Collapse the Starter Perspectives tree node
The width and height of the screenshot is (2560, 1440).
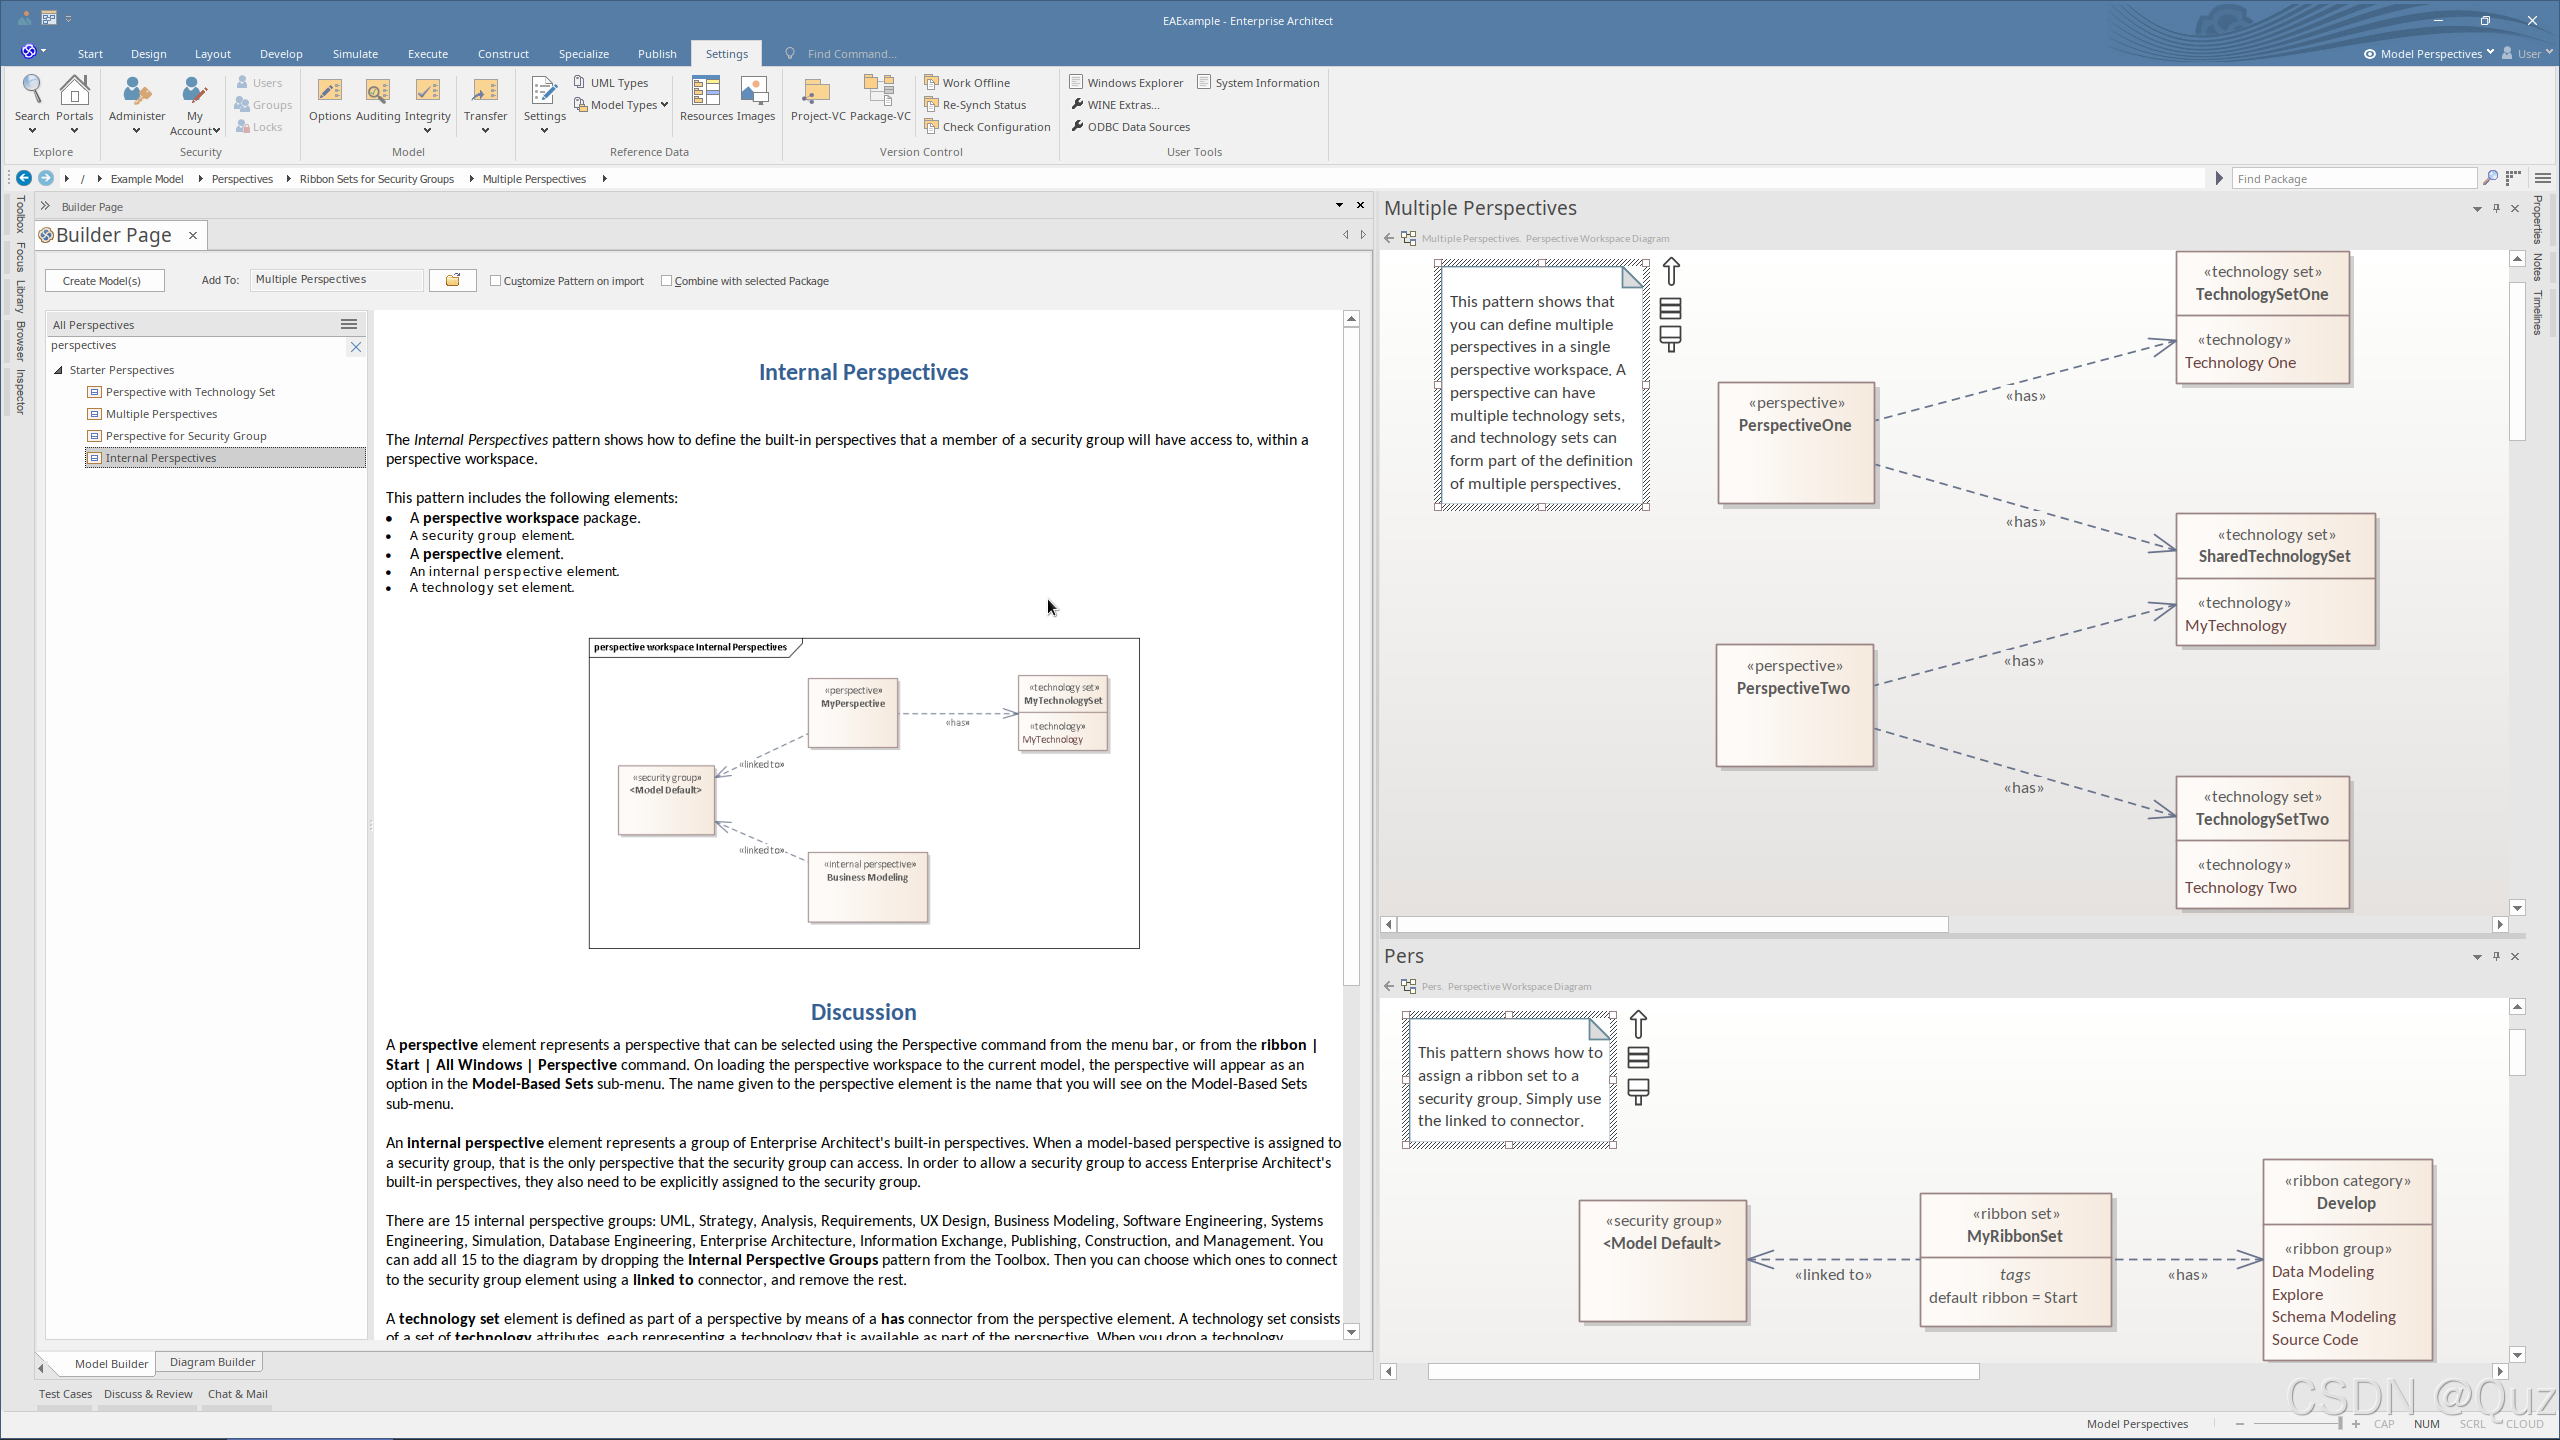[59, 370]
